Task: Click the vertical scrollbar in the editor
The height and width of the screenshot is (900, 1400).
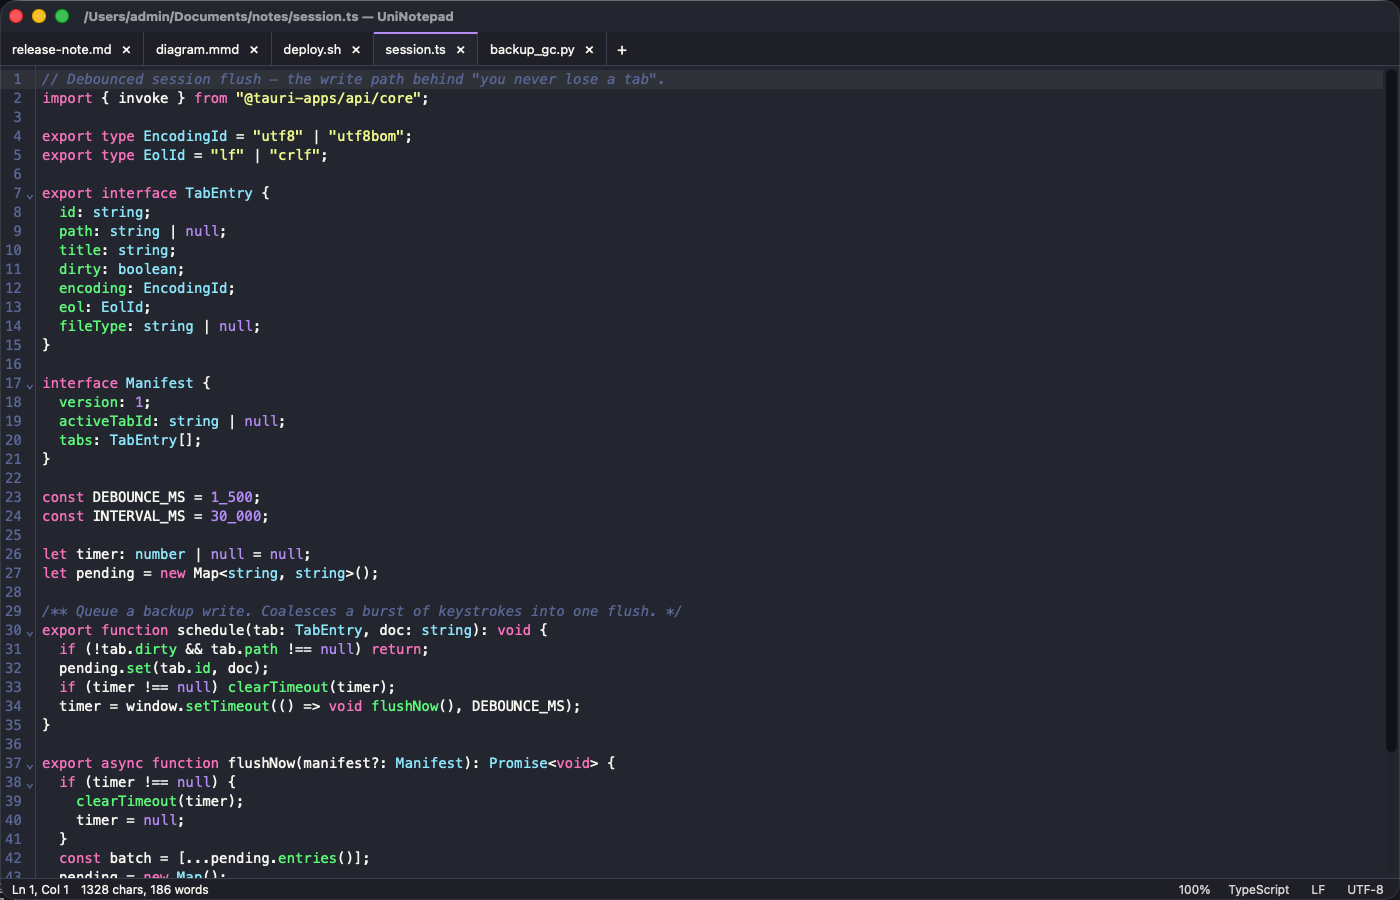Action: (x=1391, y=410)
